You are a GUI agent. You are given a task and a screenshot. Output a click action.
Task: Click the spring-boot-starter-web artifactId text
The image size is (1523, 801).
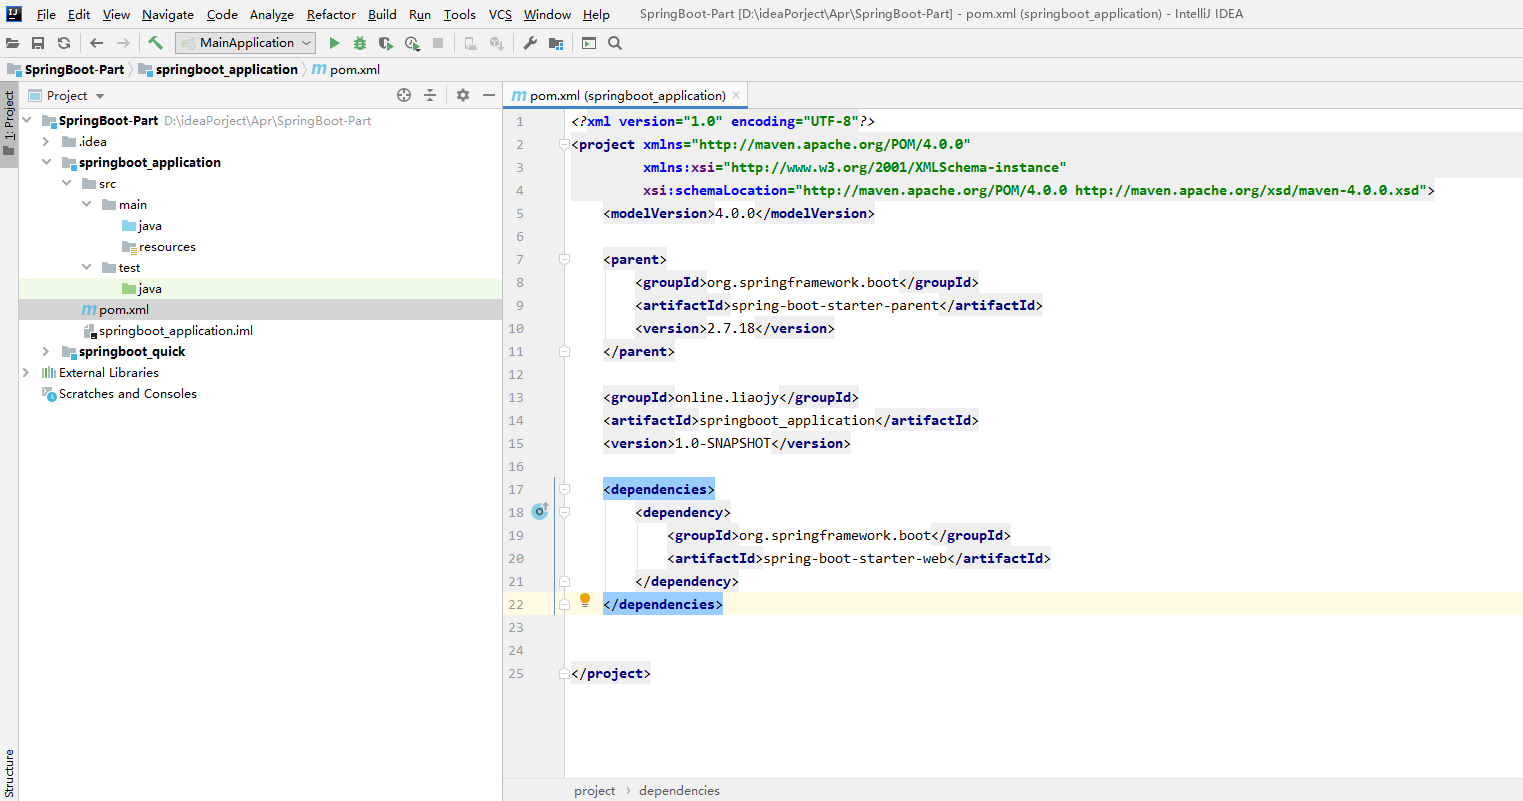855,558
